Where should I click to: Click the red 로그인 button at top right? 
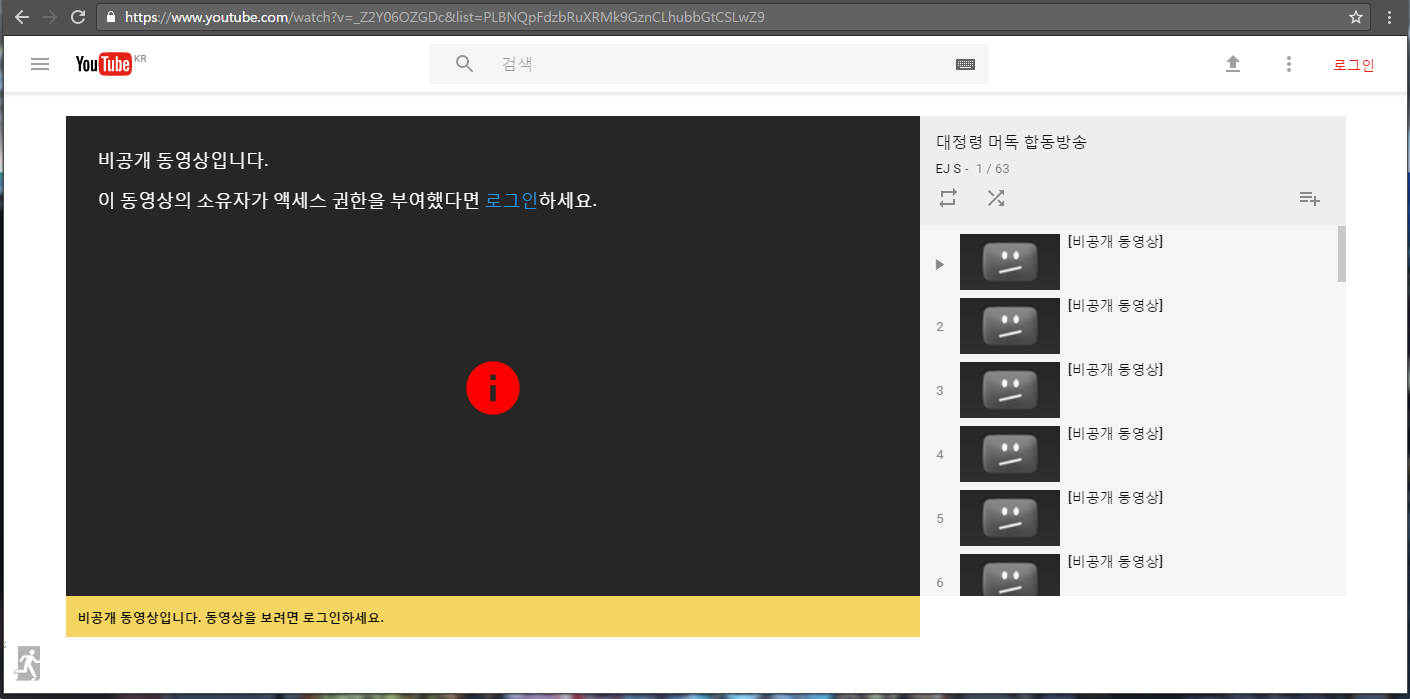click(1353, 65)
